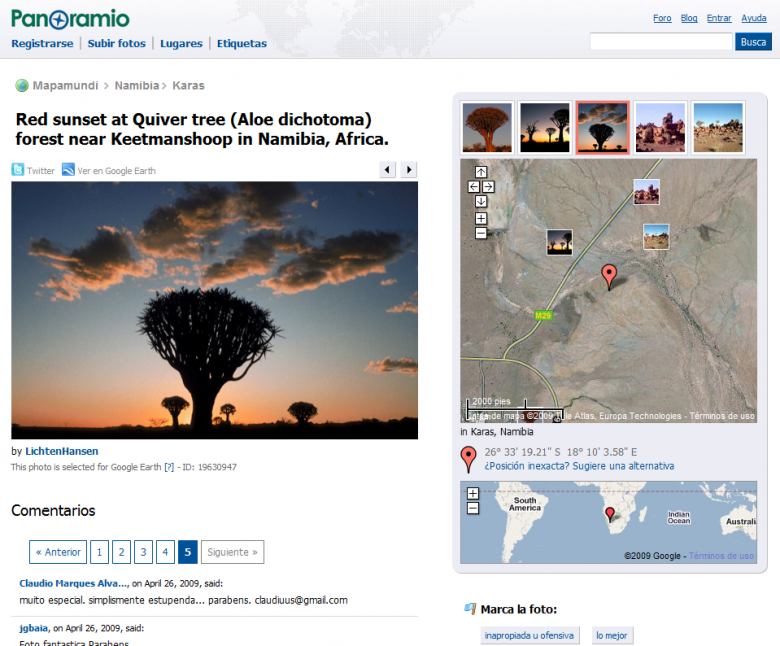Pan the satellite map left
This screenshot has width=780, height=646.
[474, 187]
